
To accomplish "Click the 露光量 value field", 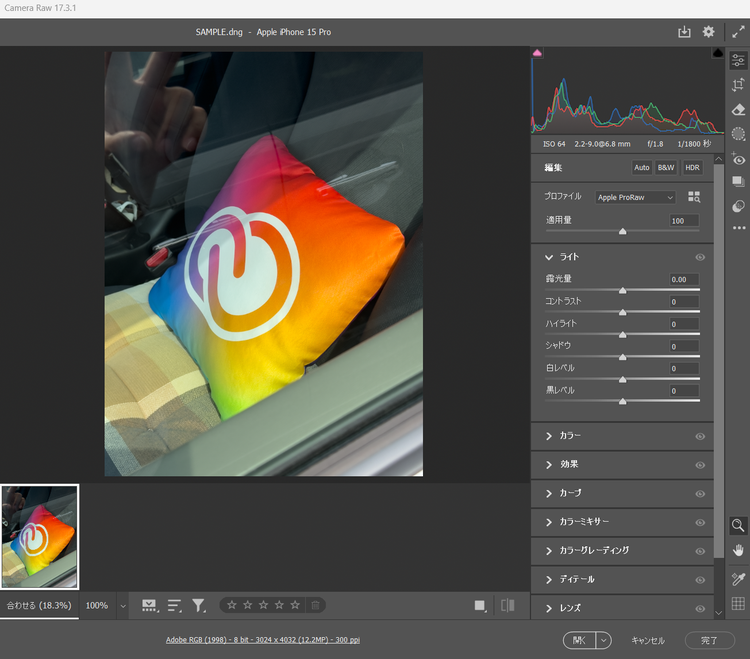I will point(684,279).
